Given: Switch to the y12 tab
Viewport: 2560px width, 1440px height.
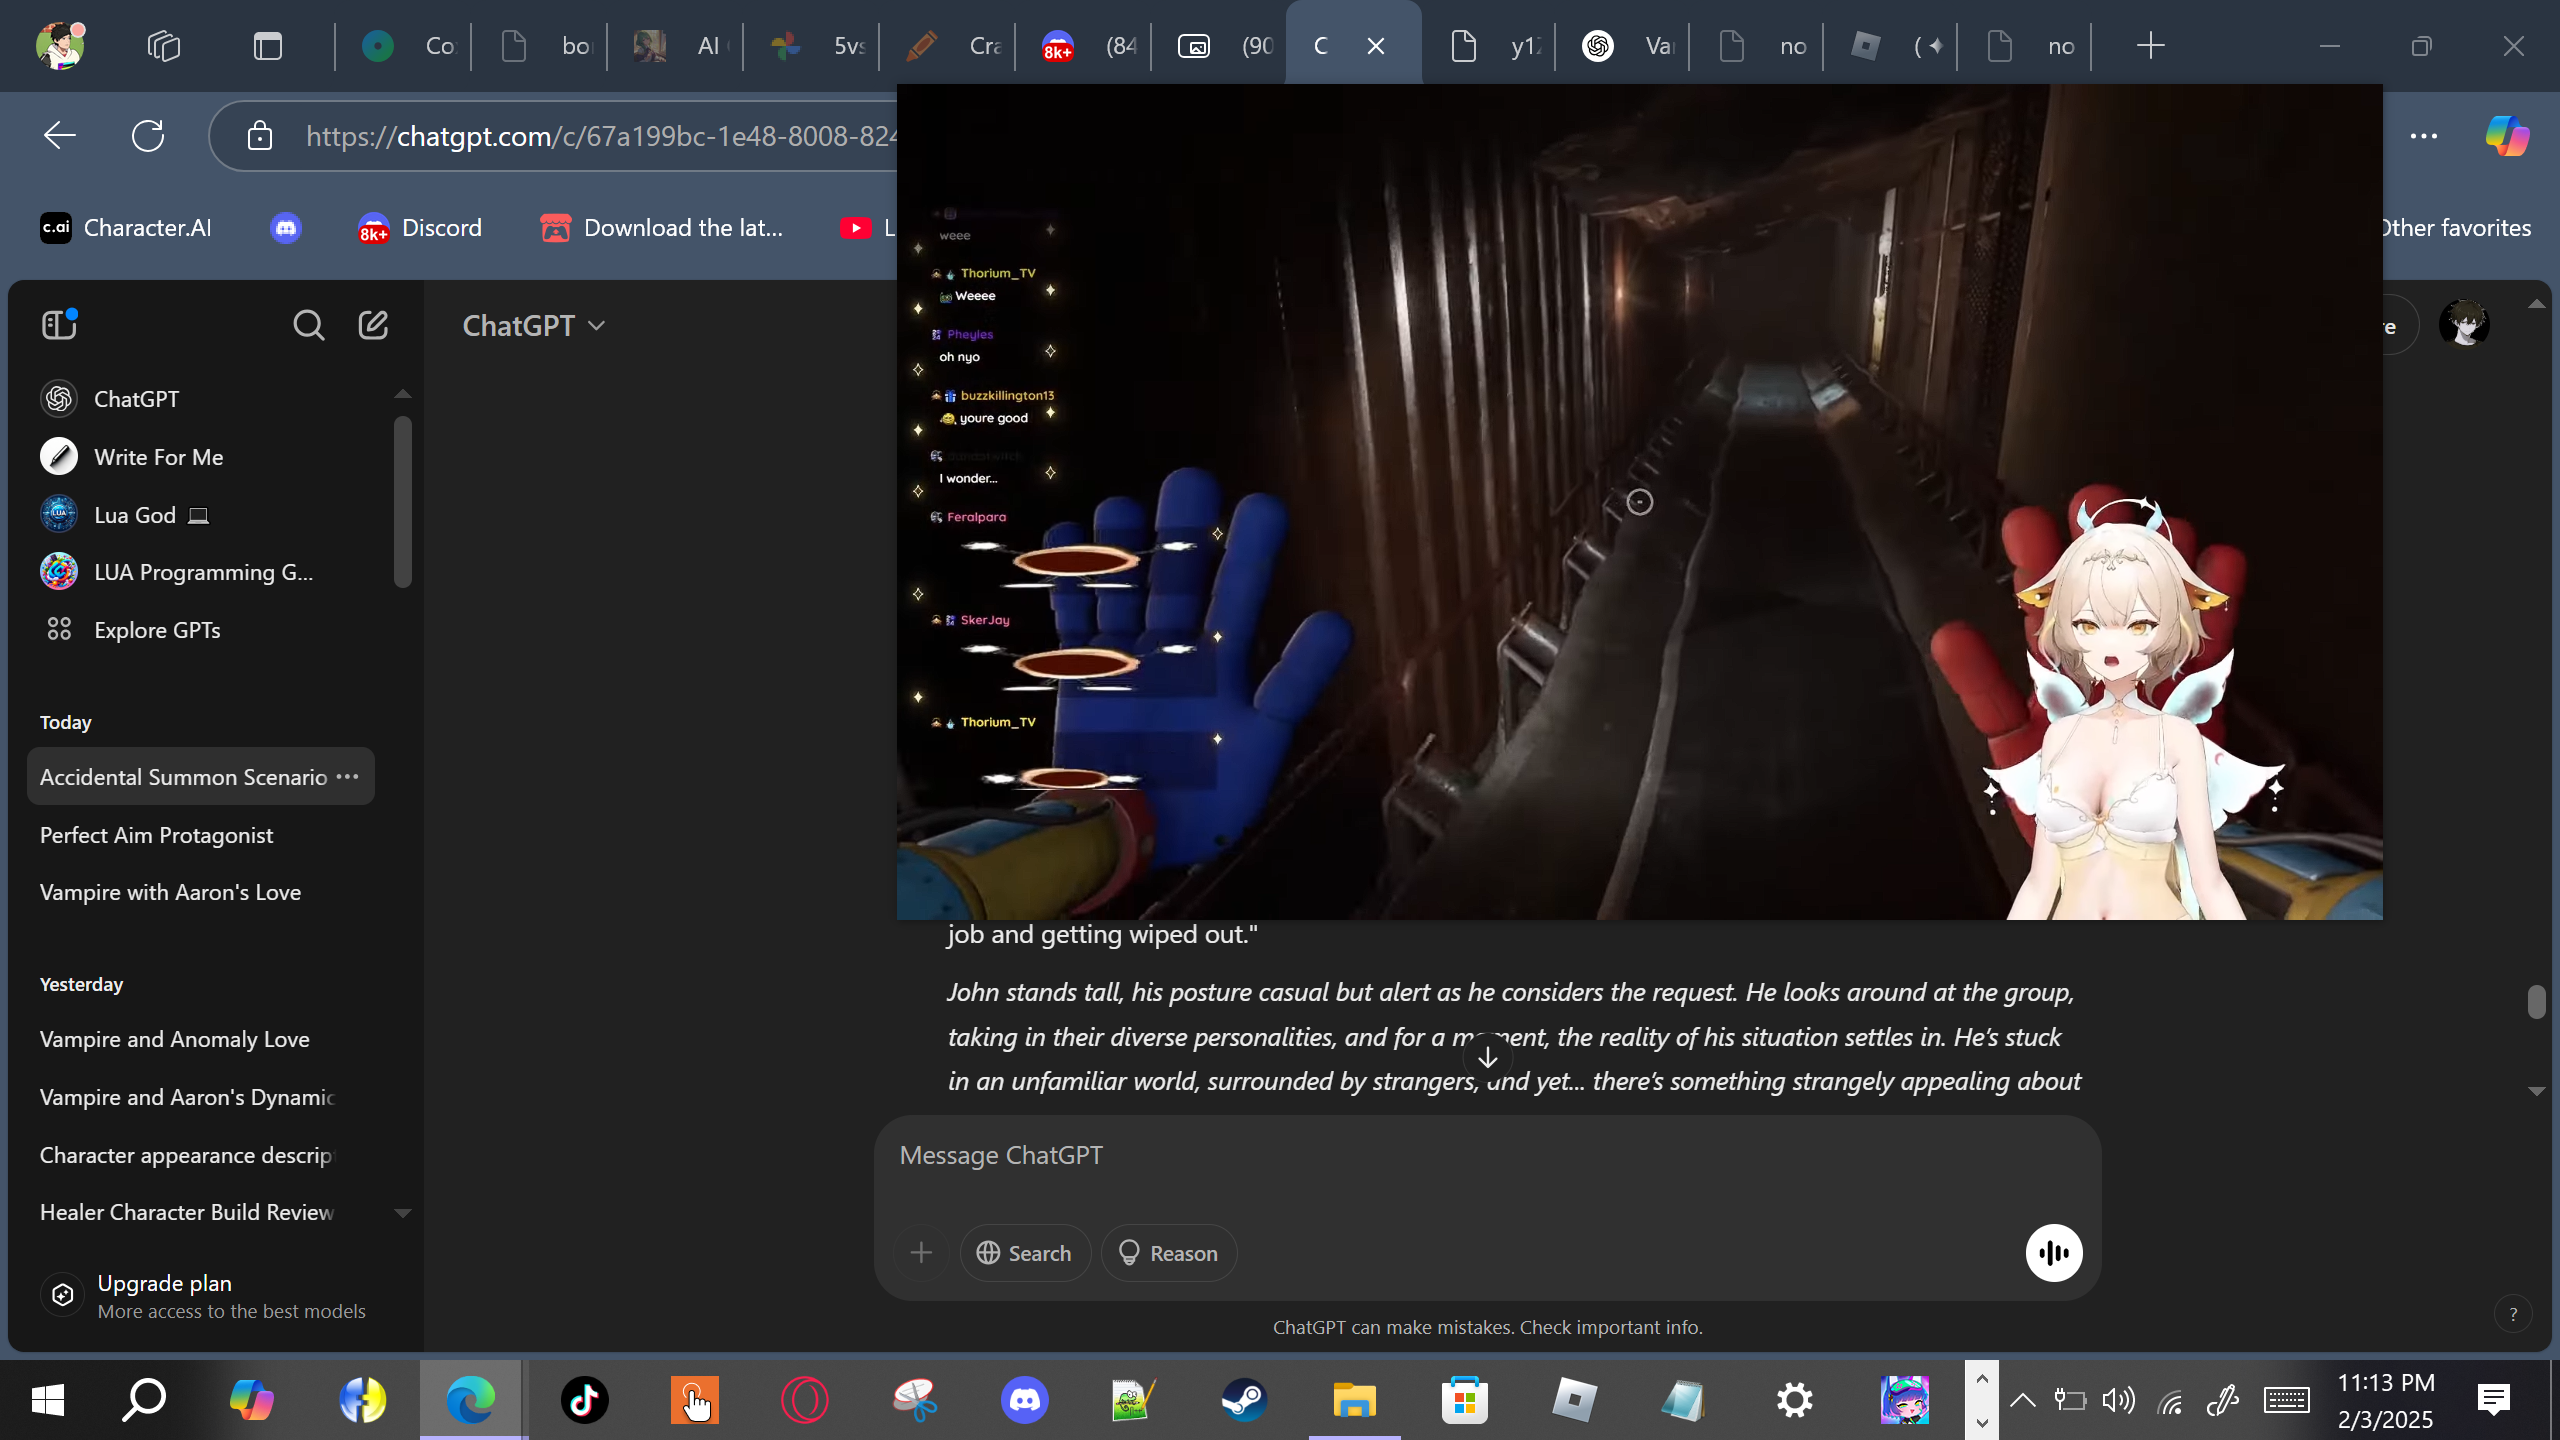Looking at the screenshot, I should [x=1488, y=46].
